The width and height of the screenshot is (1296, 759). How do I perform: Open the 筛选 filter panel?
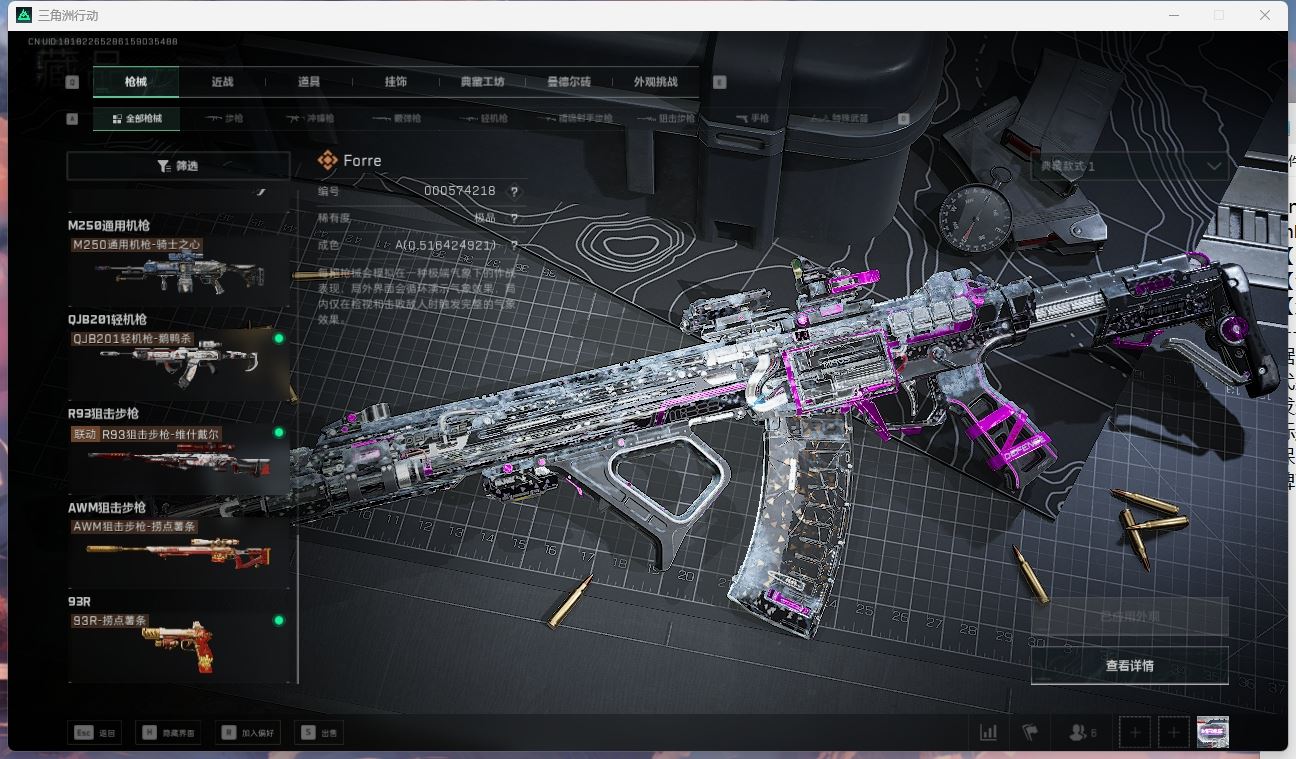pos(178,166)
